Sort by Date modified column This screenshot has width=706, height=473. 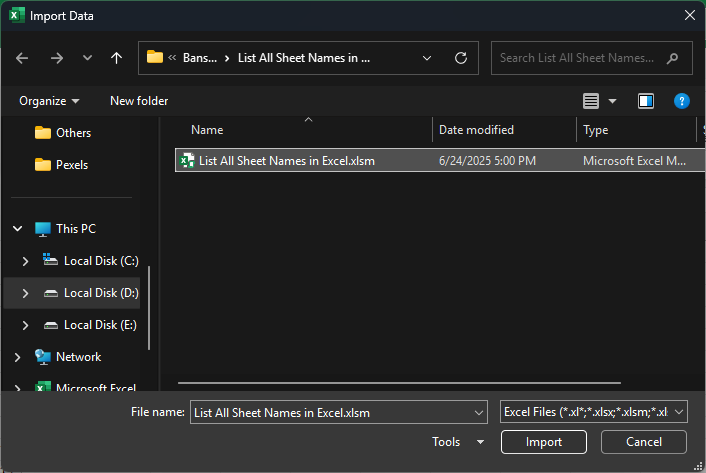(476, 130)
